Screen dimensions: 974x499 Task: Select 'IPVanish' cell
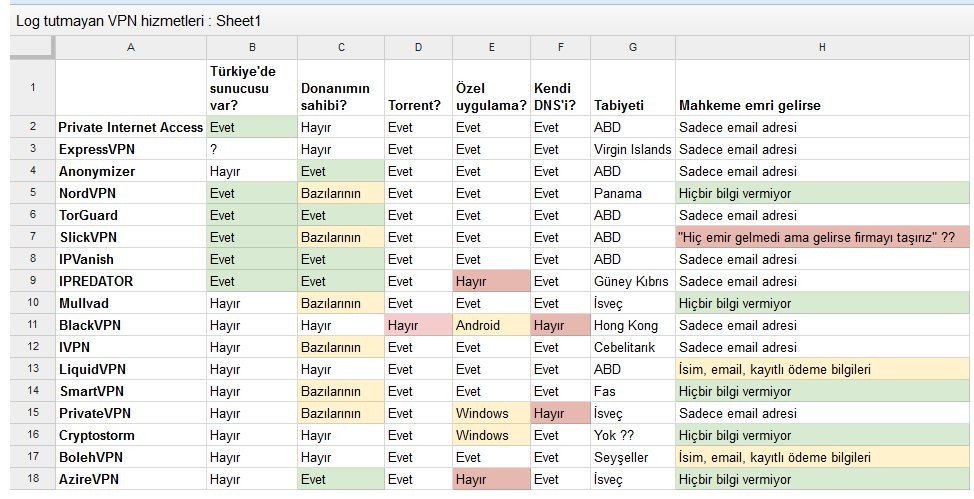[130, 259]
